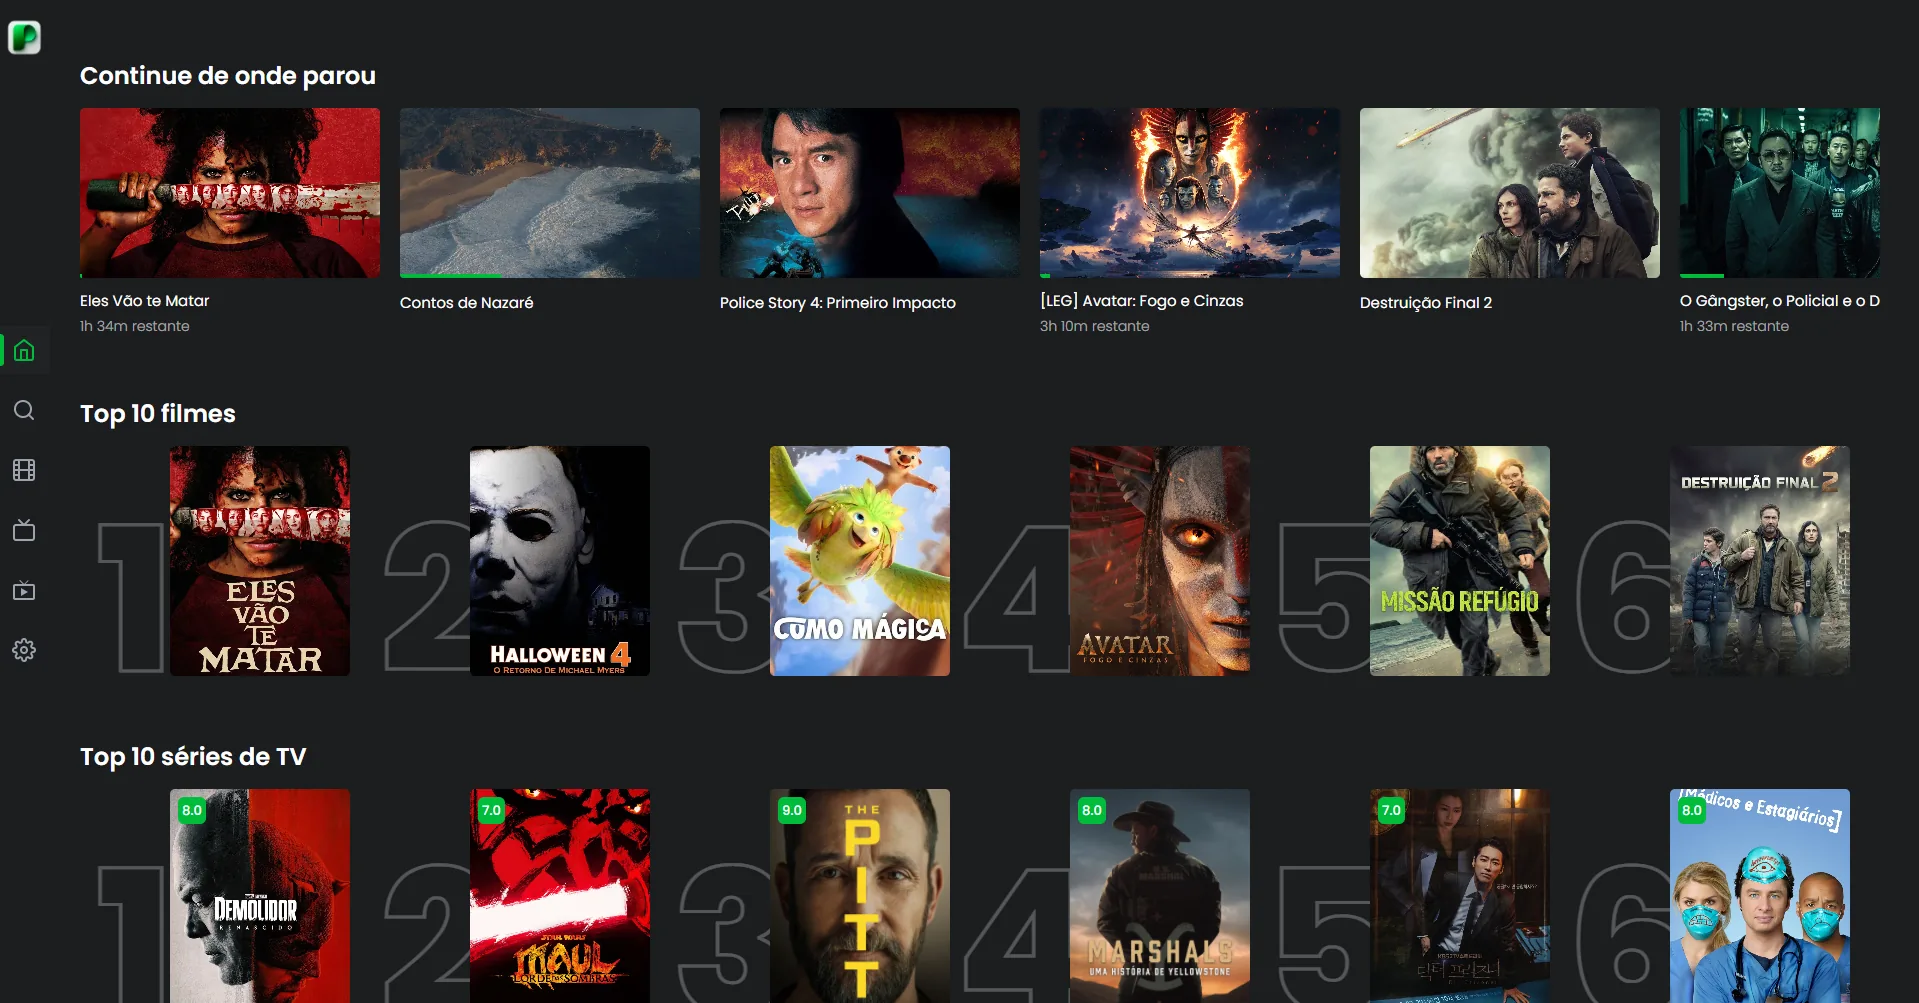The image size is (1919, 1003).
Task: Go to Home via the sidebar house icon
Action: pyautogui.click(x=24, y=351)
